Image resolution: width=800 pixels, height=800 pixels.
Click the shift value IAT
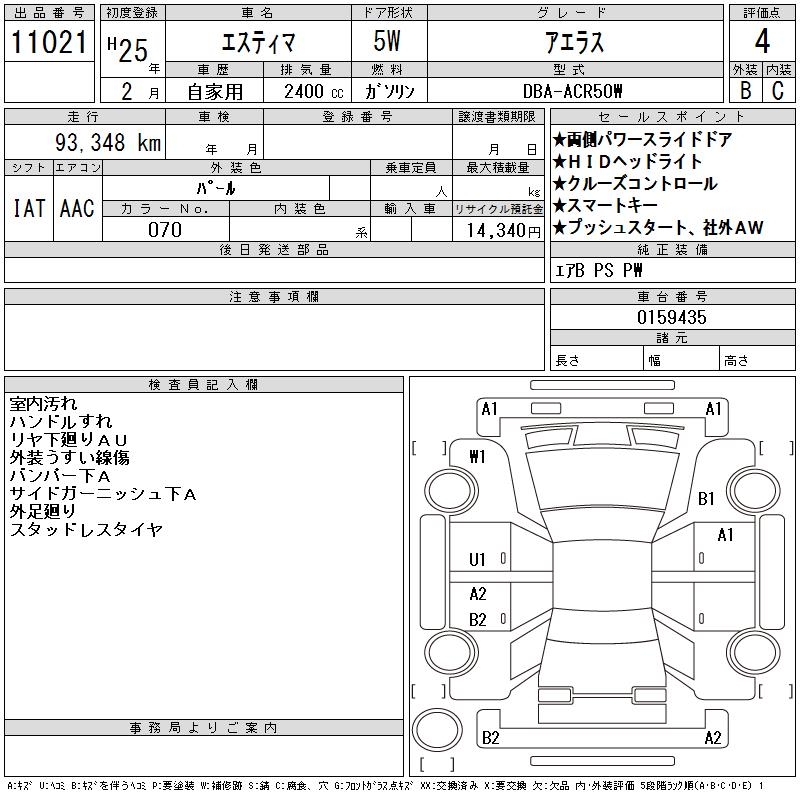pos(29,208)
